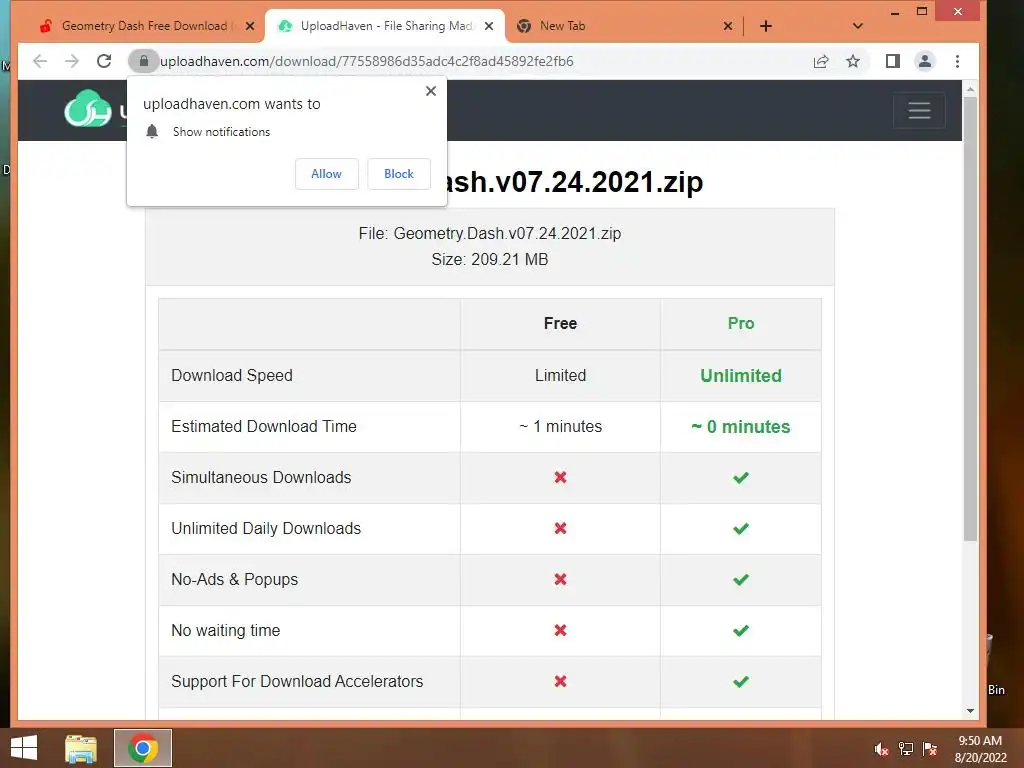Click the muted volume tray icon
The height and width of the screenshot is (768, 1024).
point(881,749)
